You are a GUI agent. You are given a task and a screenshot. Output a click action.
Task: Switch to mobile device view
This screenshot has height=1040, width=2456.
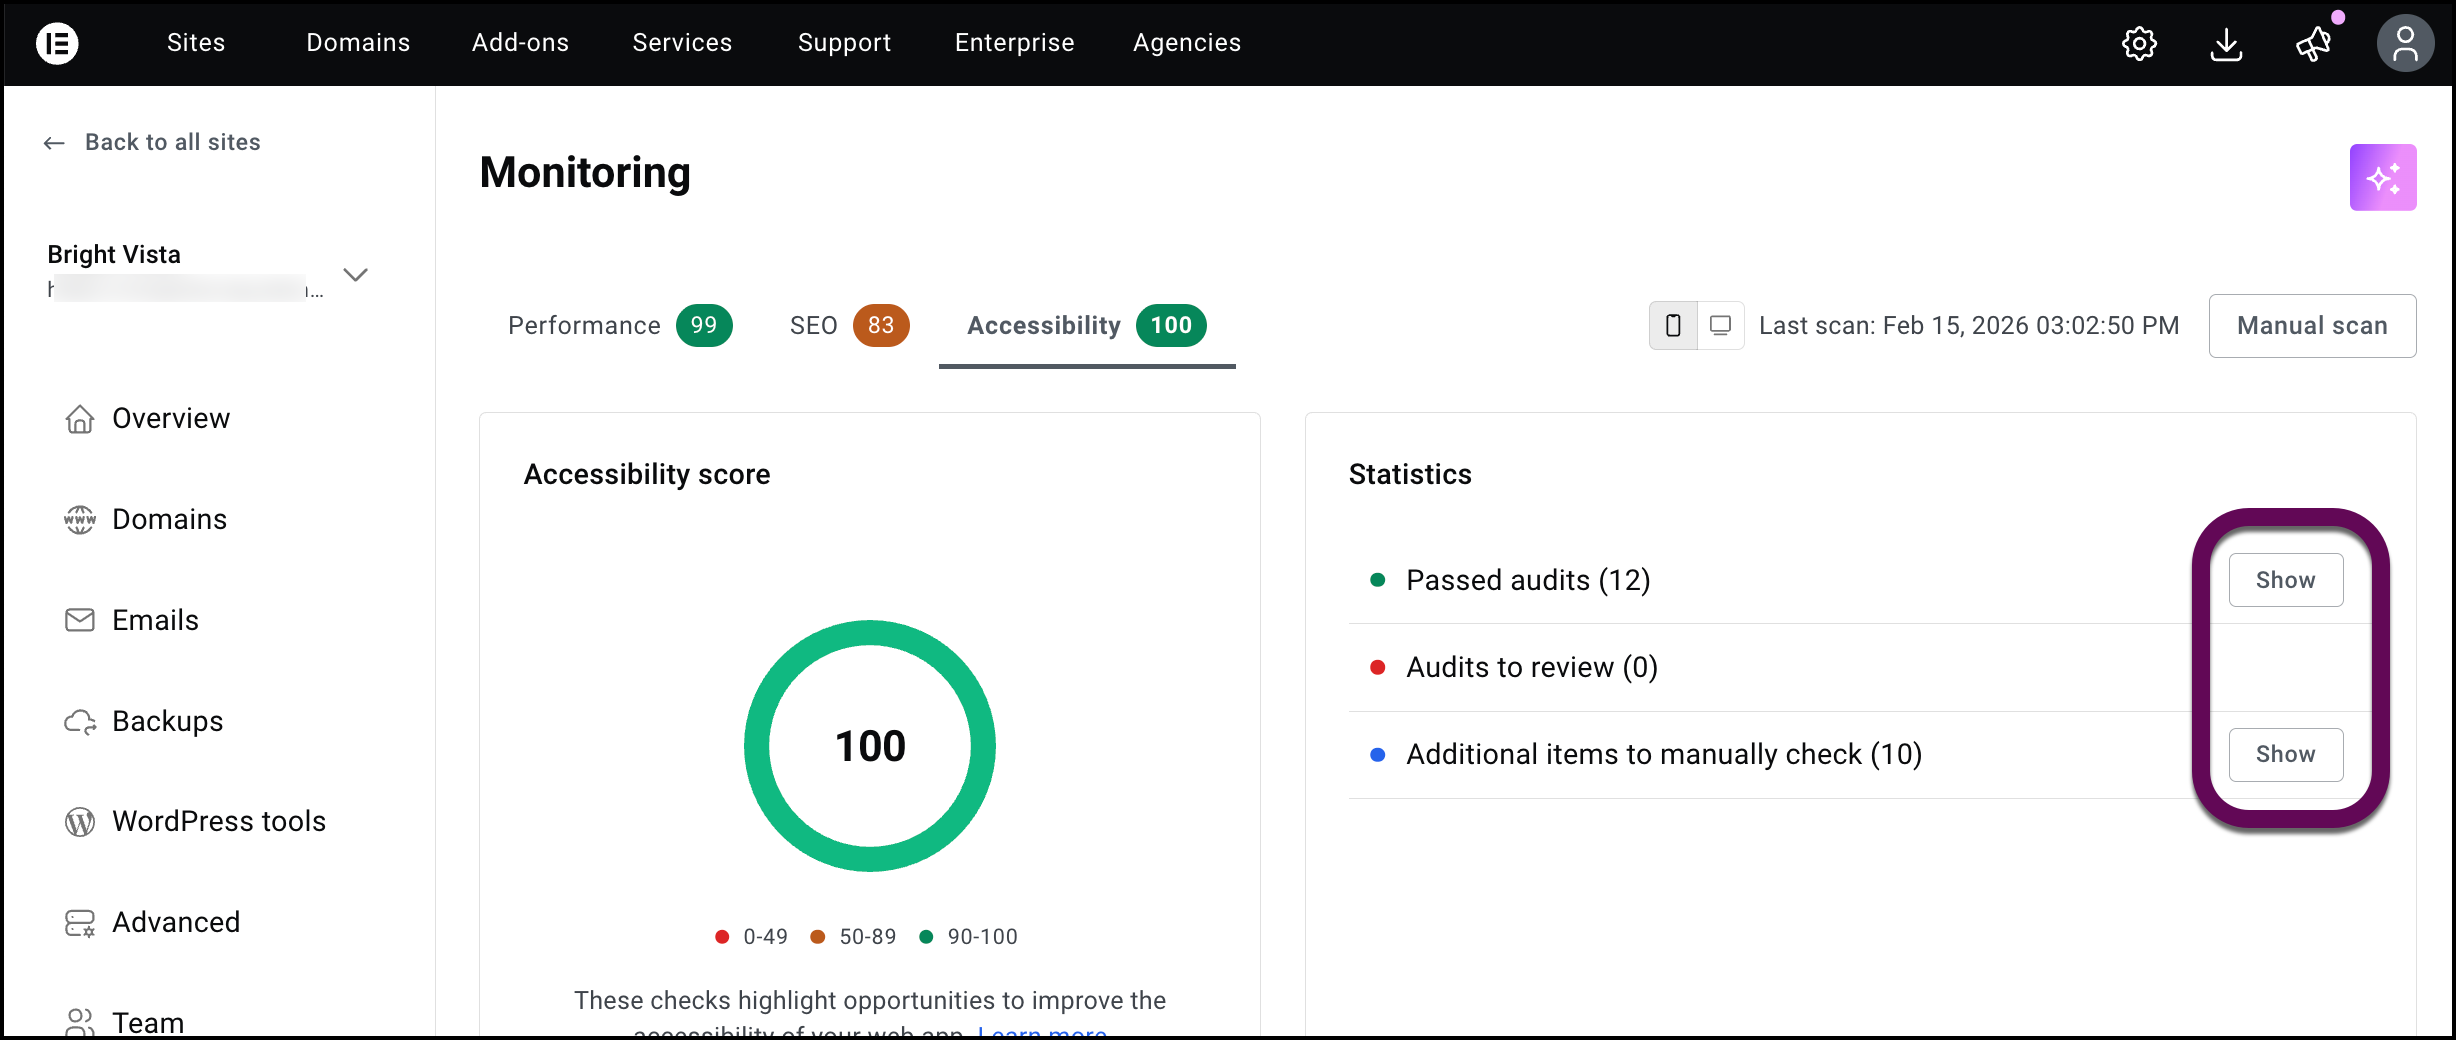1673,326
